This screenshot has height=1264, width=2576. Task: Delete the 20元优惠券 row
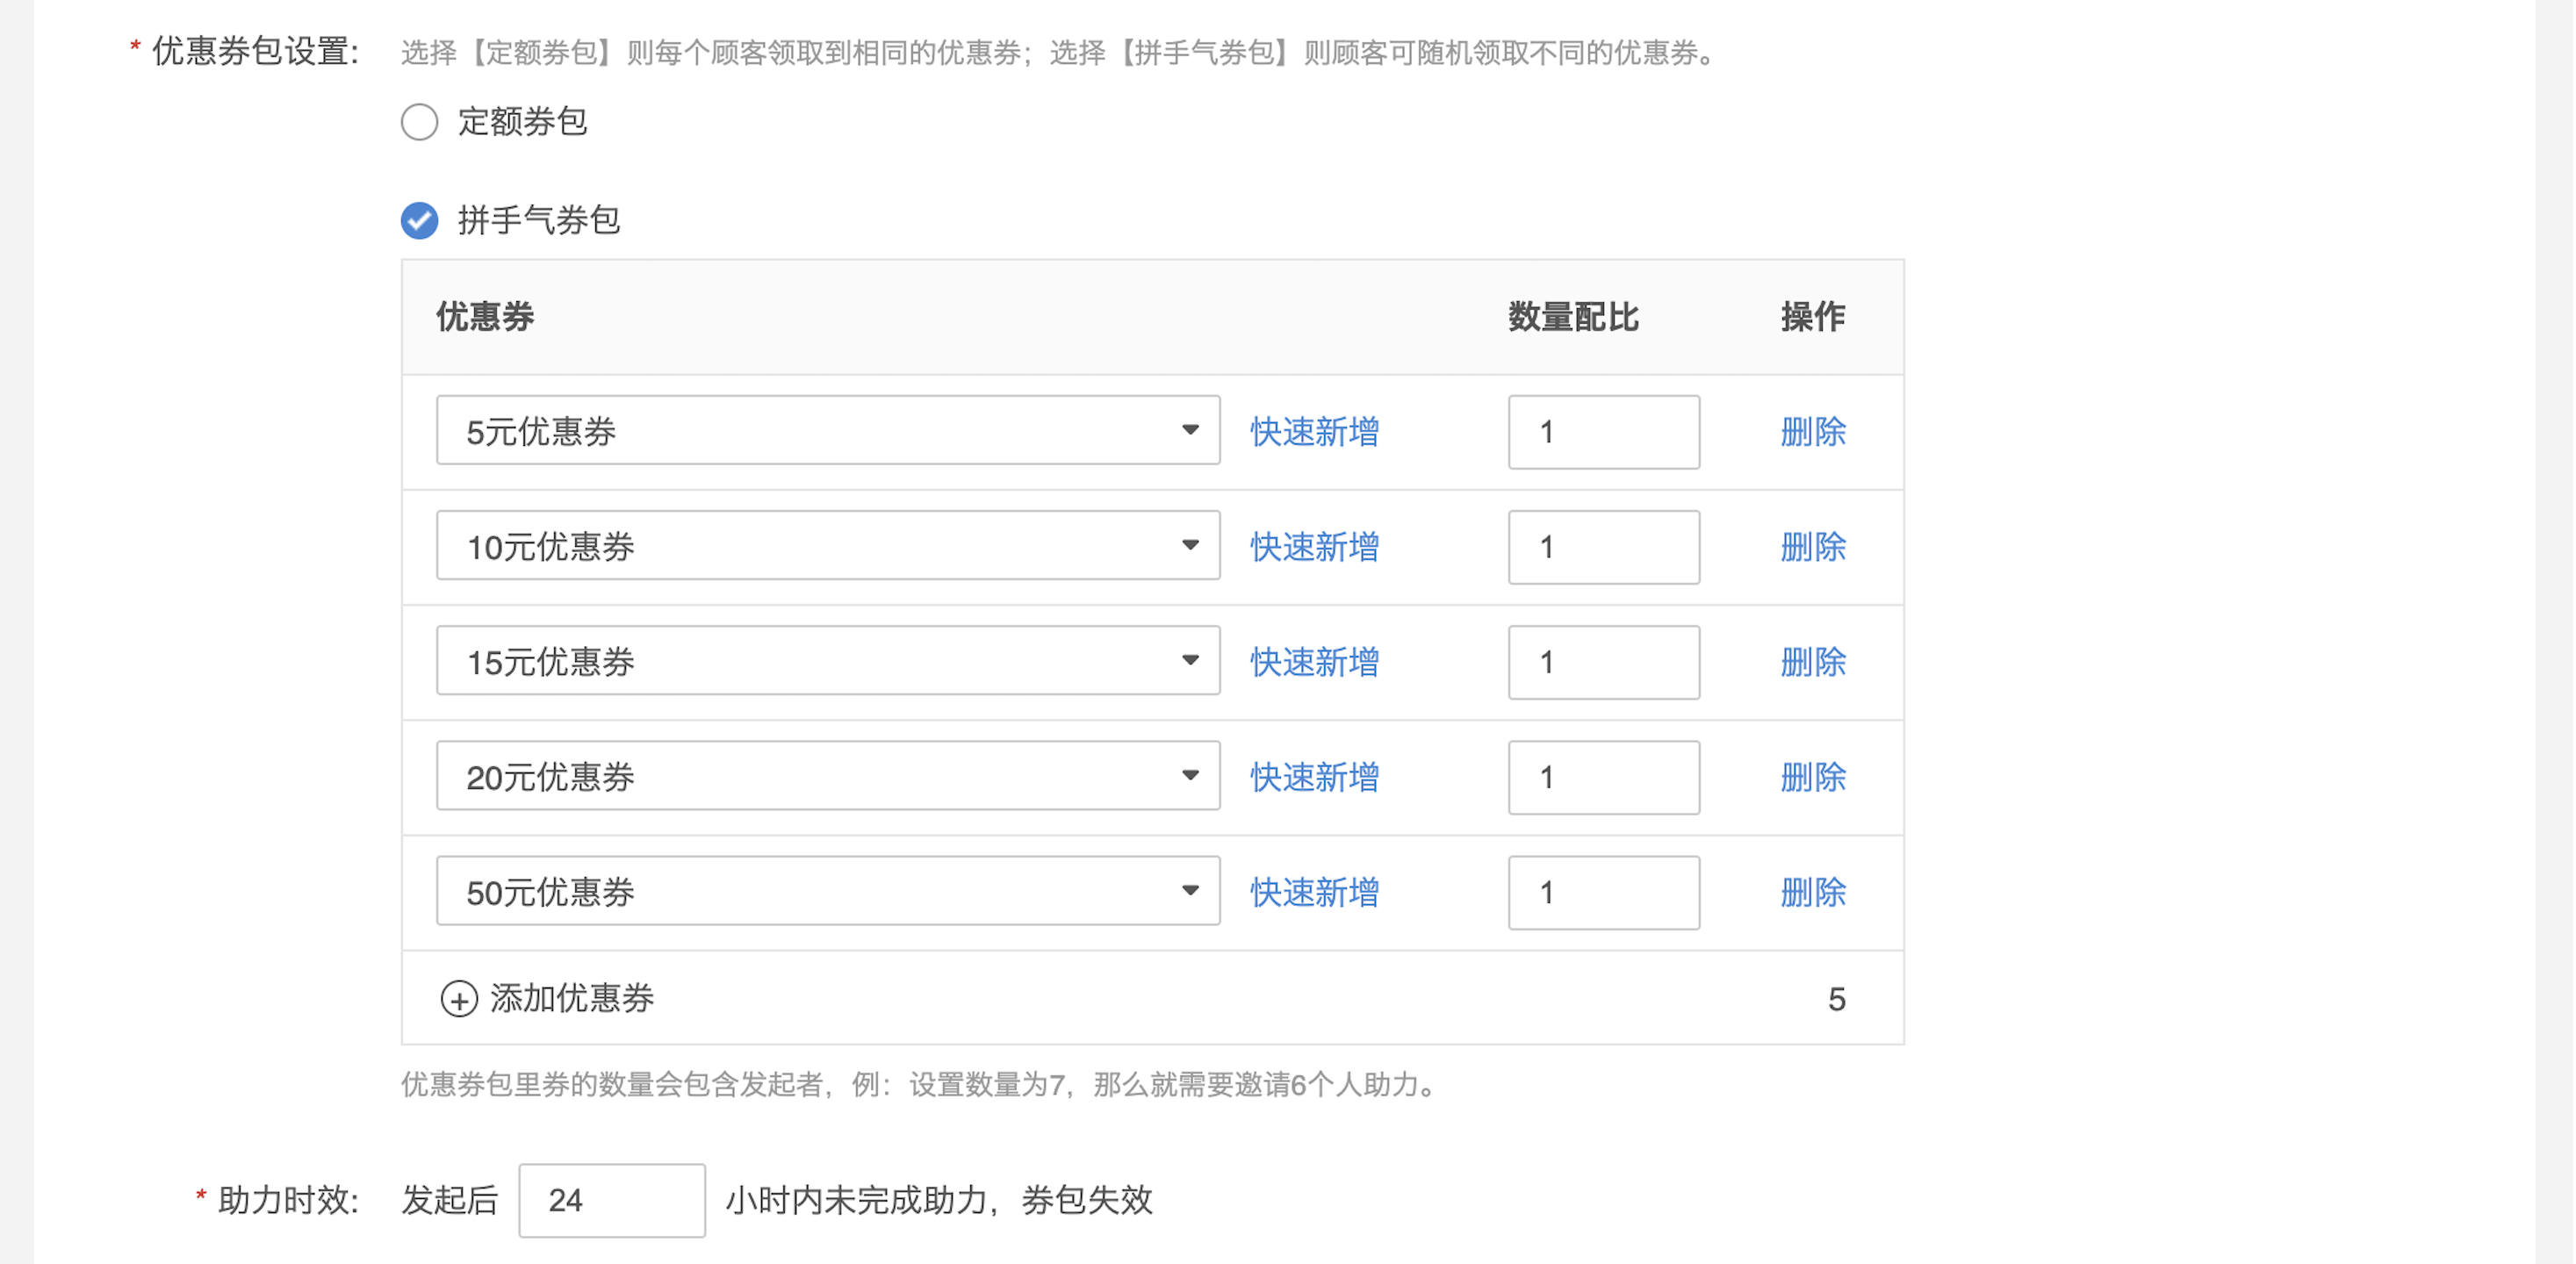1812,777
